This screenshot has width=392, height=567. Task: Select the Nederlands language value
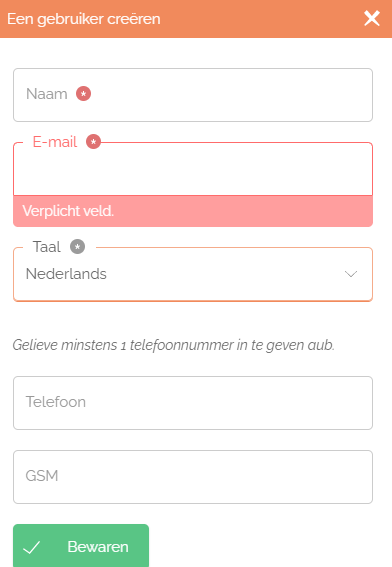tap(66, 274)
